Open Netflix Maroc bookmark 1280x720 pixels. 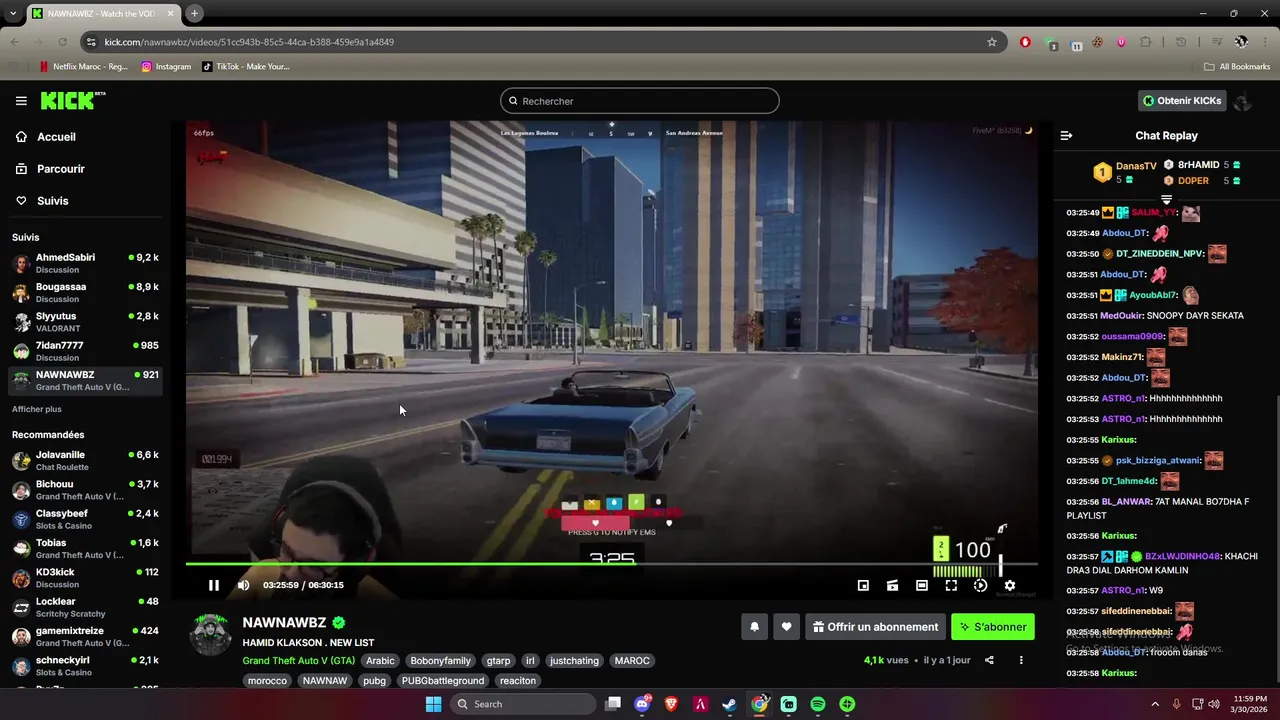[x=84, y=67]
